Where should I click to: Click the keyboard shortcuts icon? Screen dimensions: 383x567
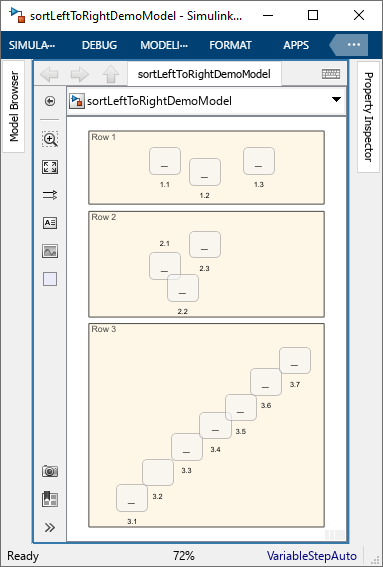(x=331, y=74)
